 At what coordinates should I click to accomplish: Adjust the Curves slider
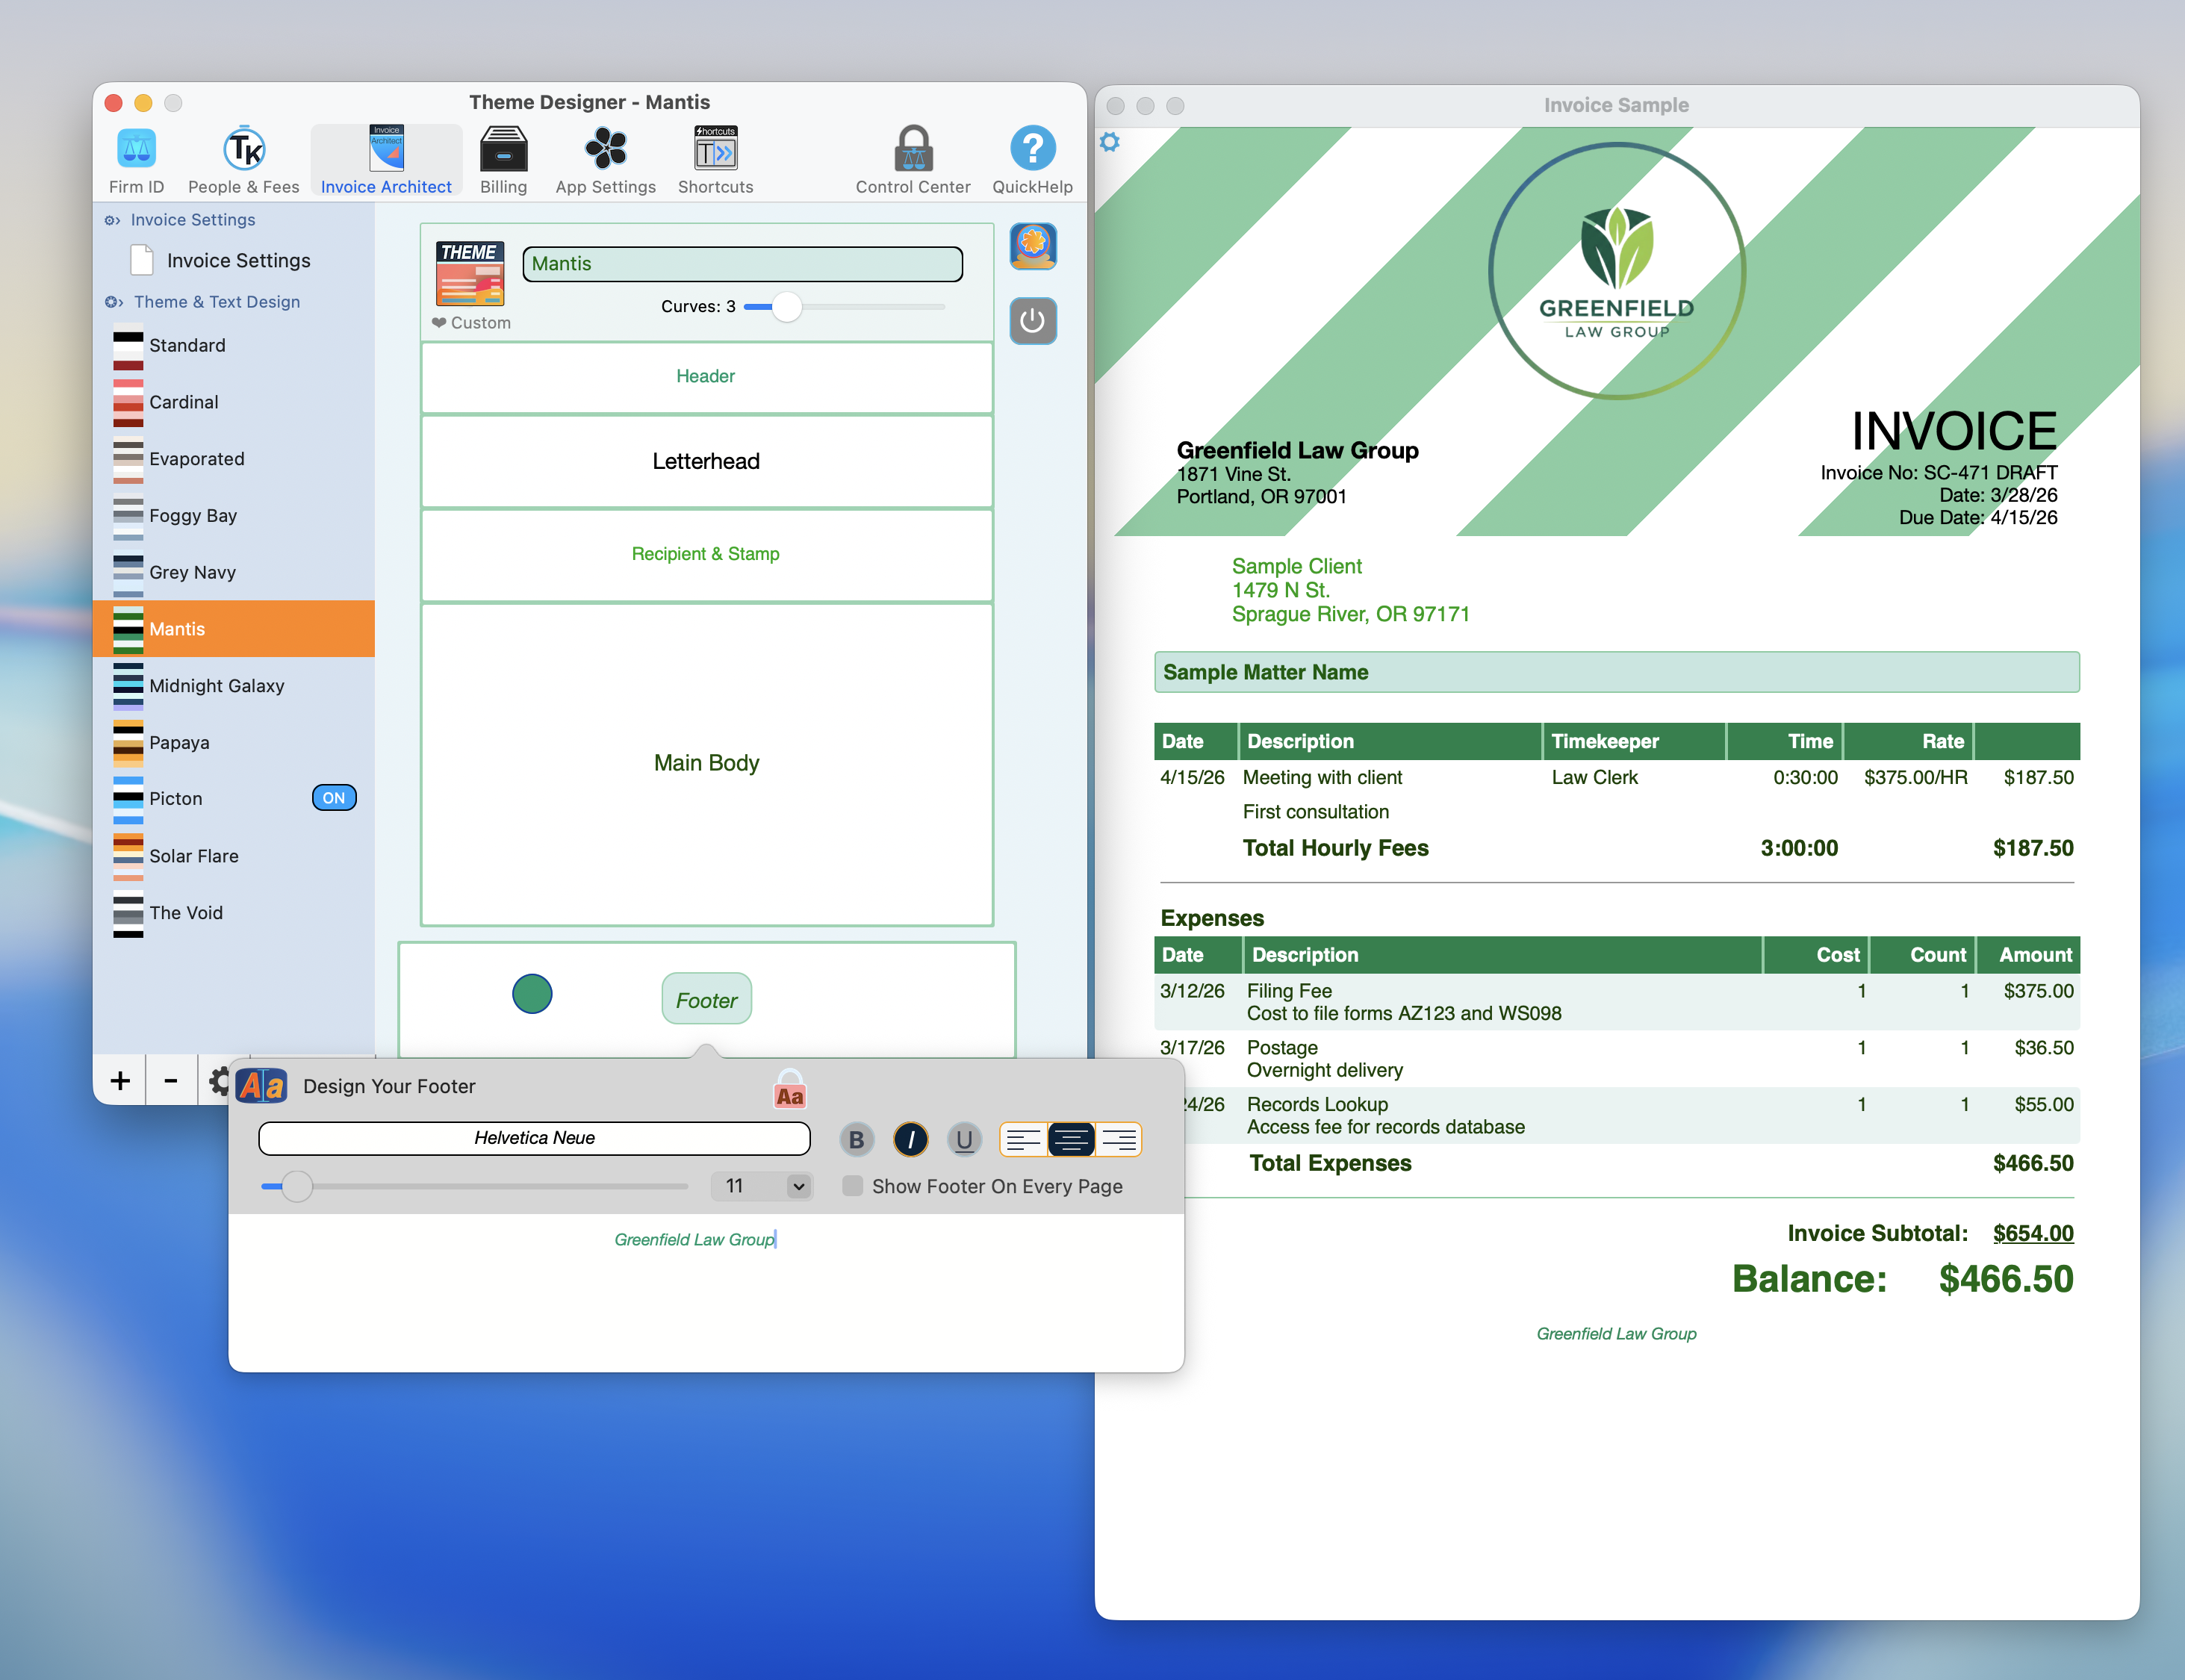[x=787, y=307]
